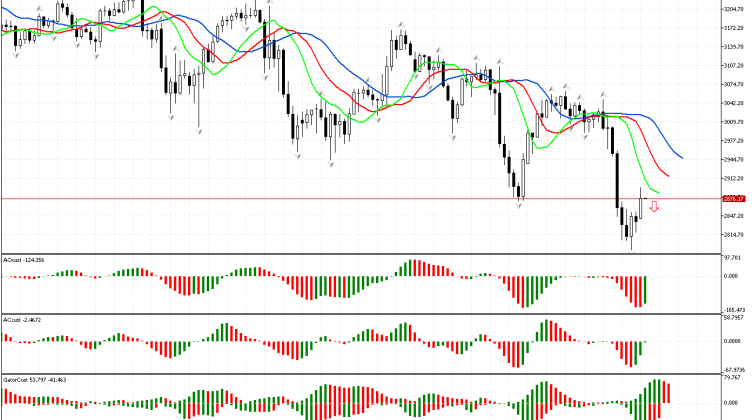Screen dimensions: 752x420
Task: Click the 2944.70 price axis value
Action: click(x=734, y=159)
